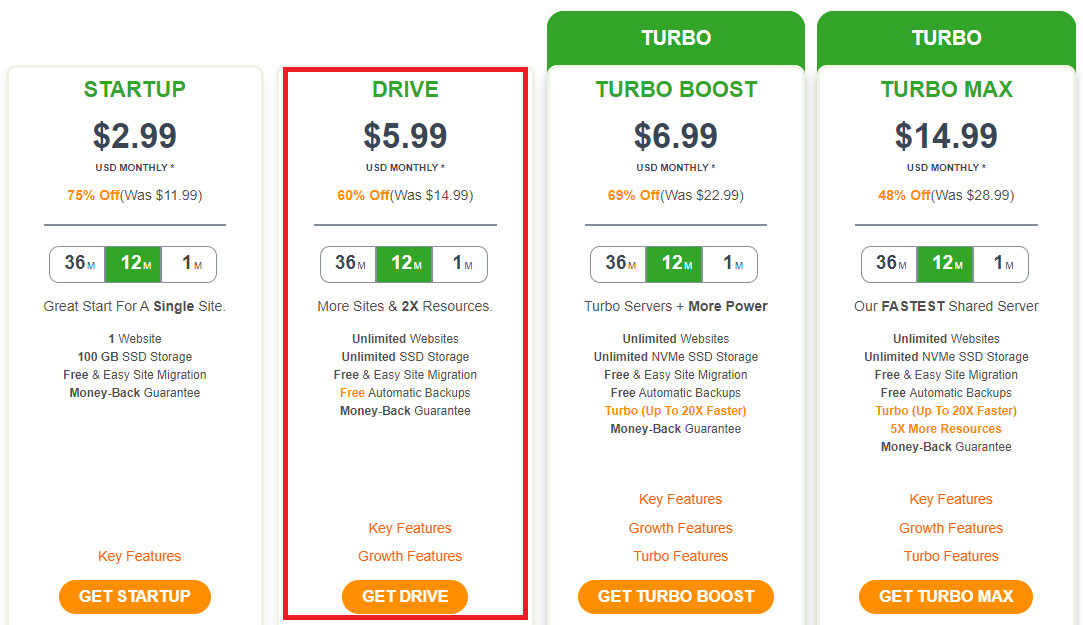Expand Key Features under the Turbo Max plan
This screenshot has height=625, width=1083.
950,499
